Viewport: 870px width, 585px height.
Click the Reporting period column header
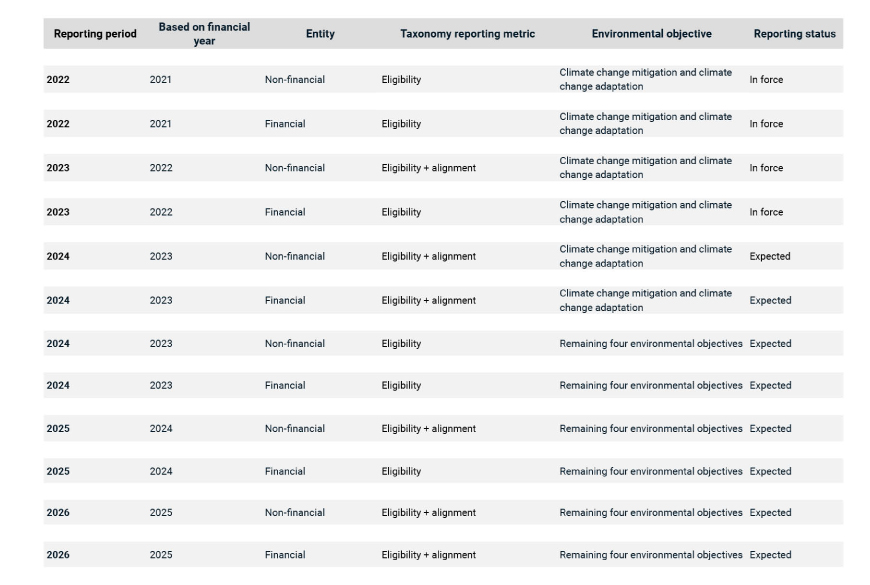point(95,34)
